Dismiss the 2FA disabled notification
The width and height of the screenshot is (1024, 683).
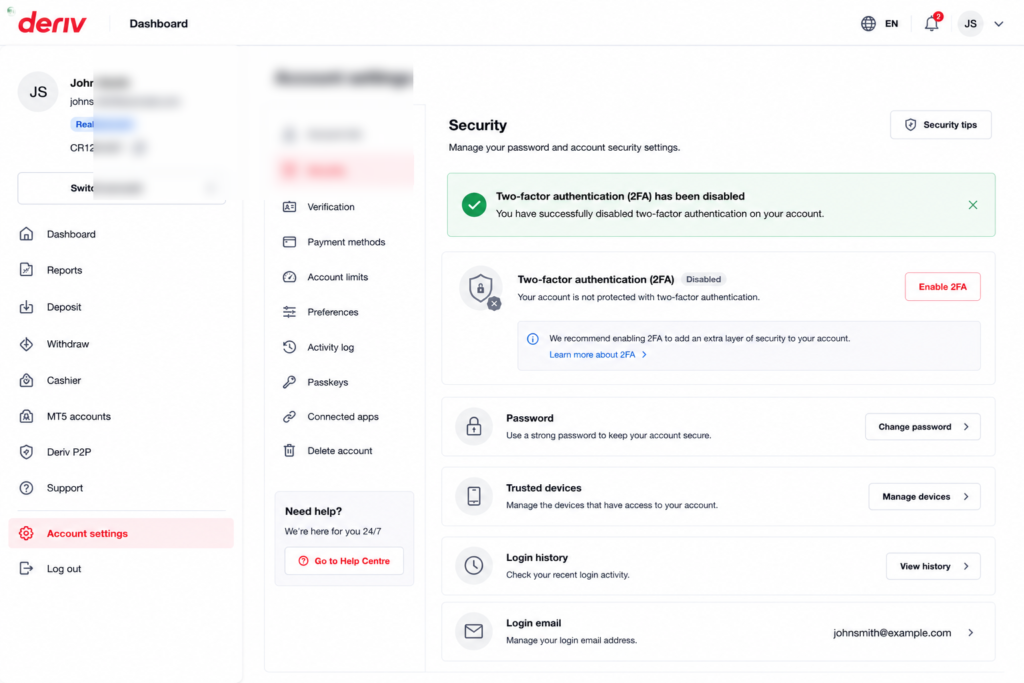972,205
